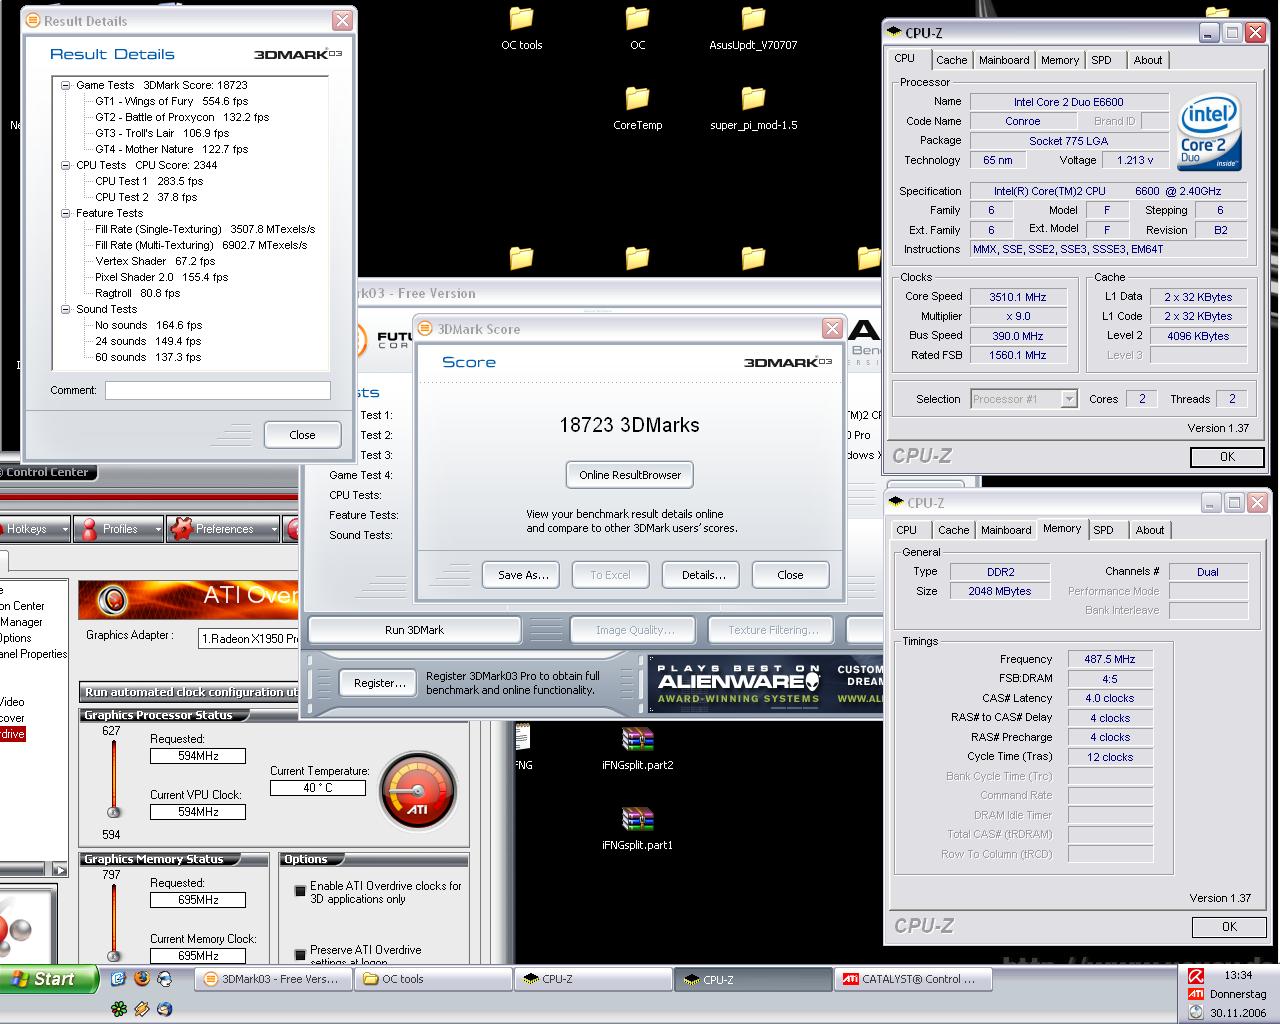Select CPU Test 2 result row

pyautogui.click(x=146, y=197)
